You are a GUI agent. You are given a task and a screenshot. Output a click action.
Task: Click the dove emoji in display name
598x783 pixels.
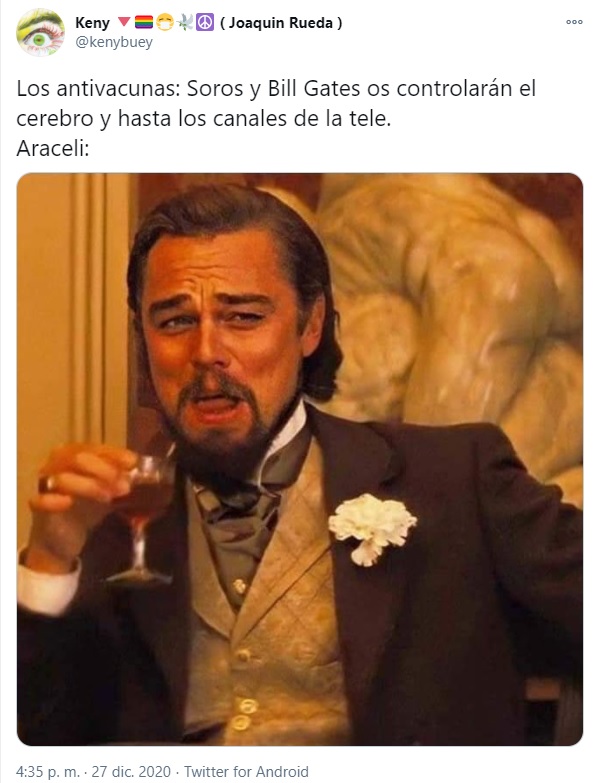185,22
